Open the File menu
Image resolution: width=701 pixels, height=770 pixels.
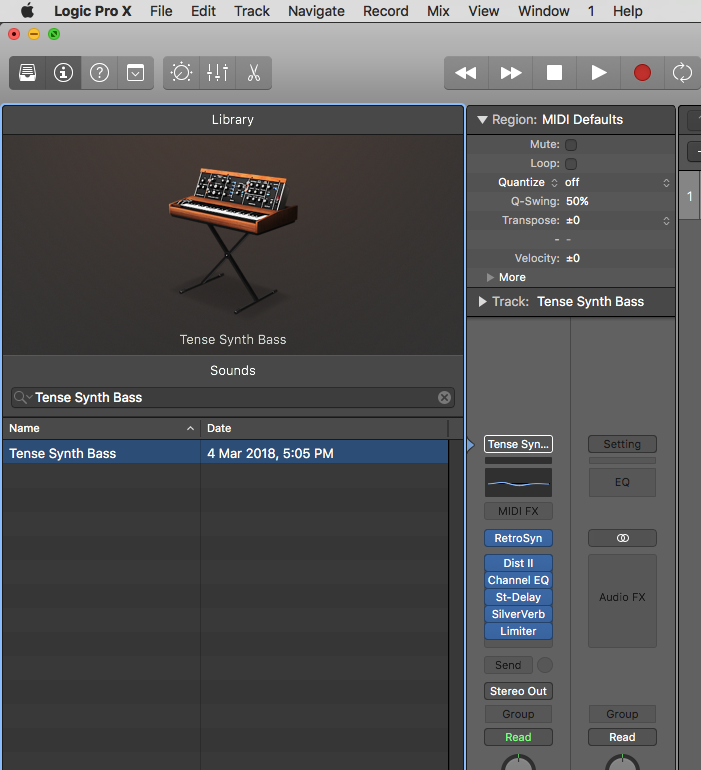161,11
